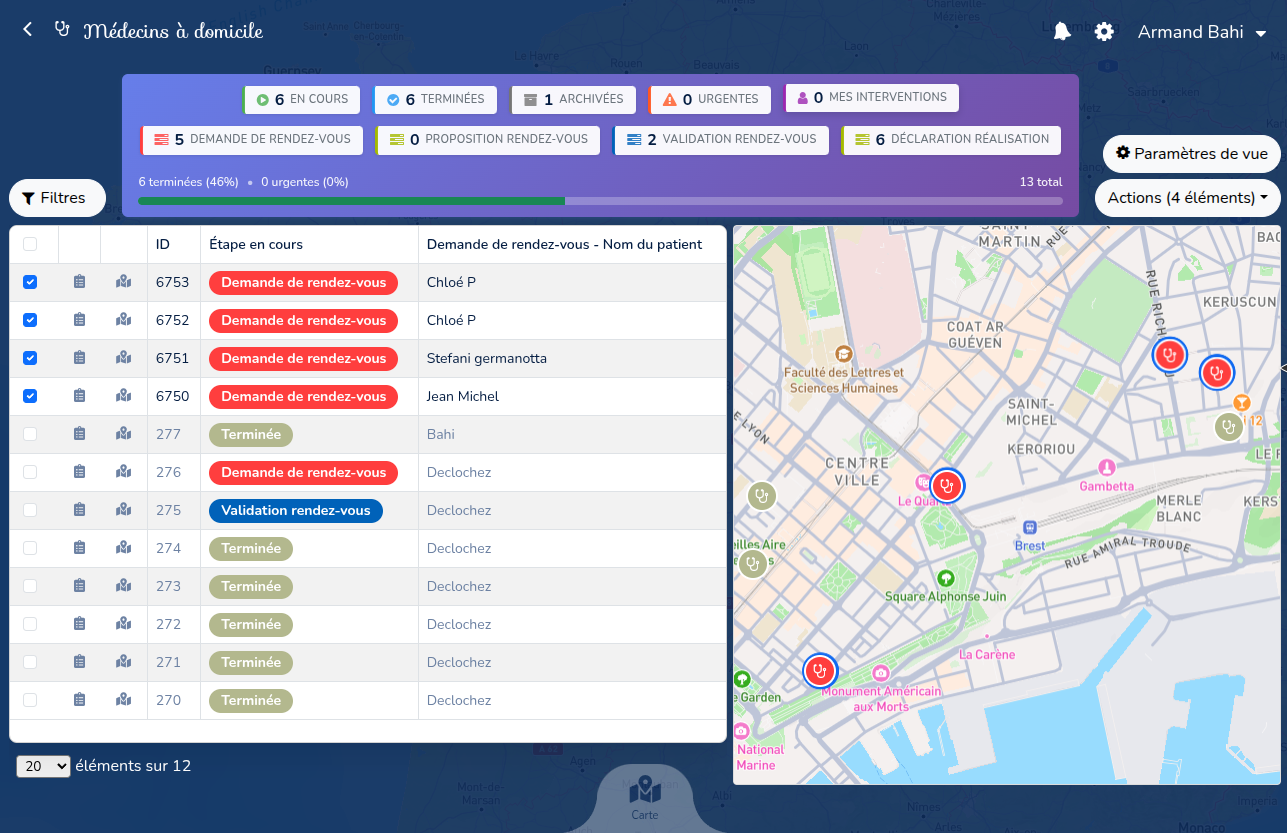Screen dimensions: 1287x833
Task: Filter by Proposition rendez-vous step
Action: point(488,139)
